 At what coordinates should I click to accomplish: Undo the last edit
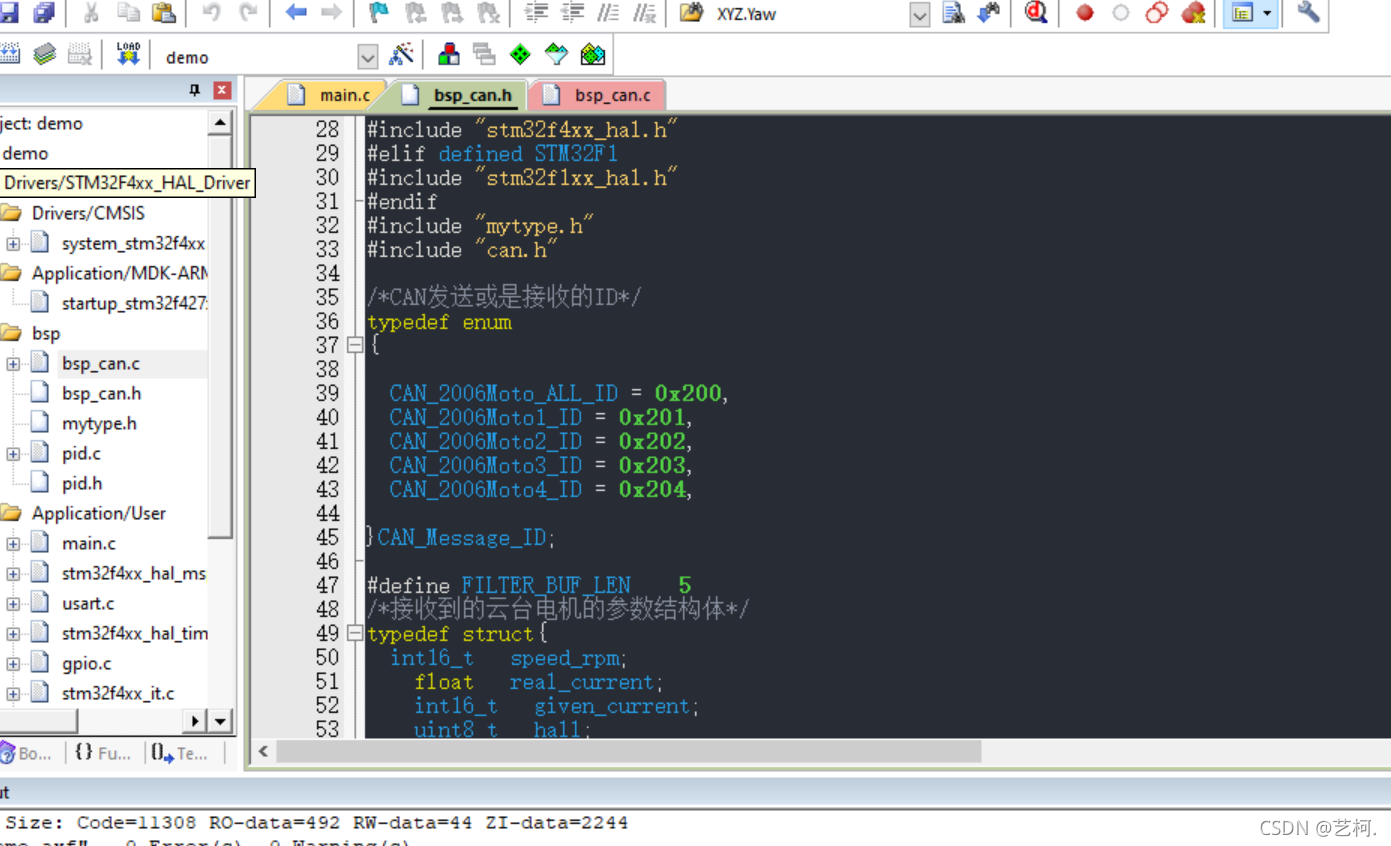(x=212, y=13)
